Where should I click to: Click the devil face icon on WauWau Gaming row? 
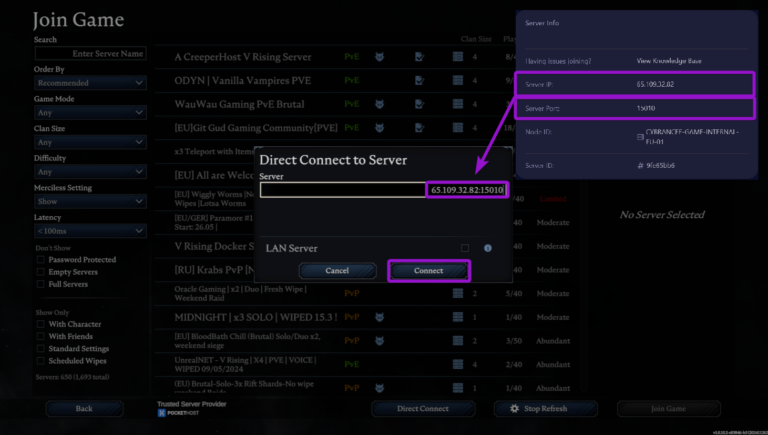[379, 104]
